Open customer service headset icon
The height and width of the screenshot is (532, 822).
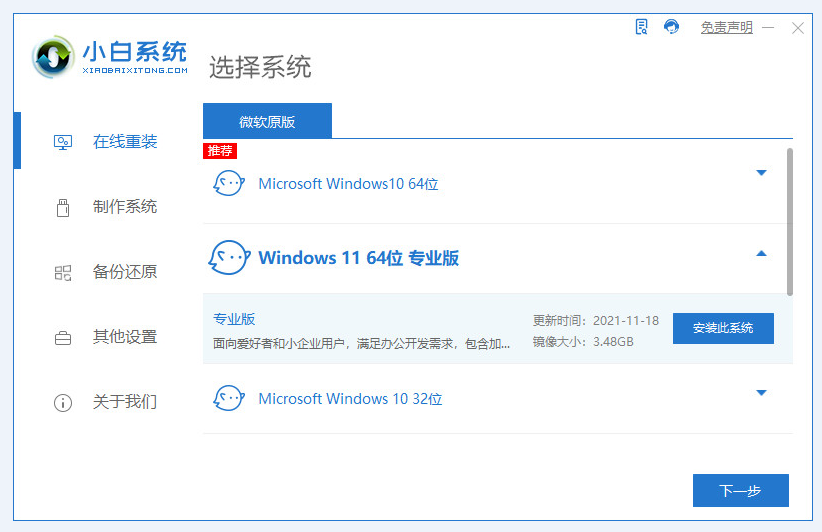click(672, 27)
